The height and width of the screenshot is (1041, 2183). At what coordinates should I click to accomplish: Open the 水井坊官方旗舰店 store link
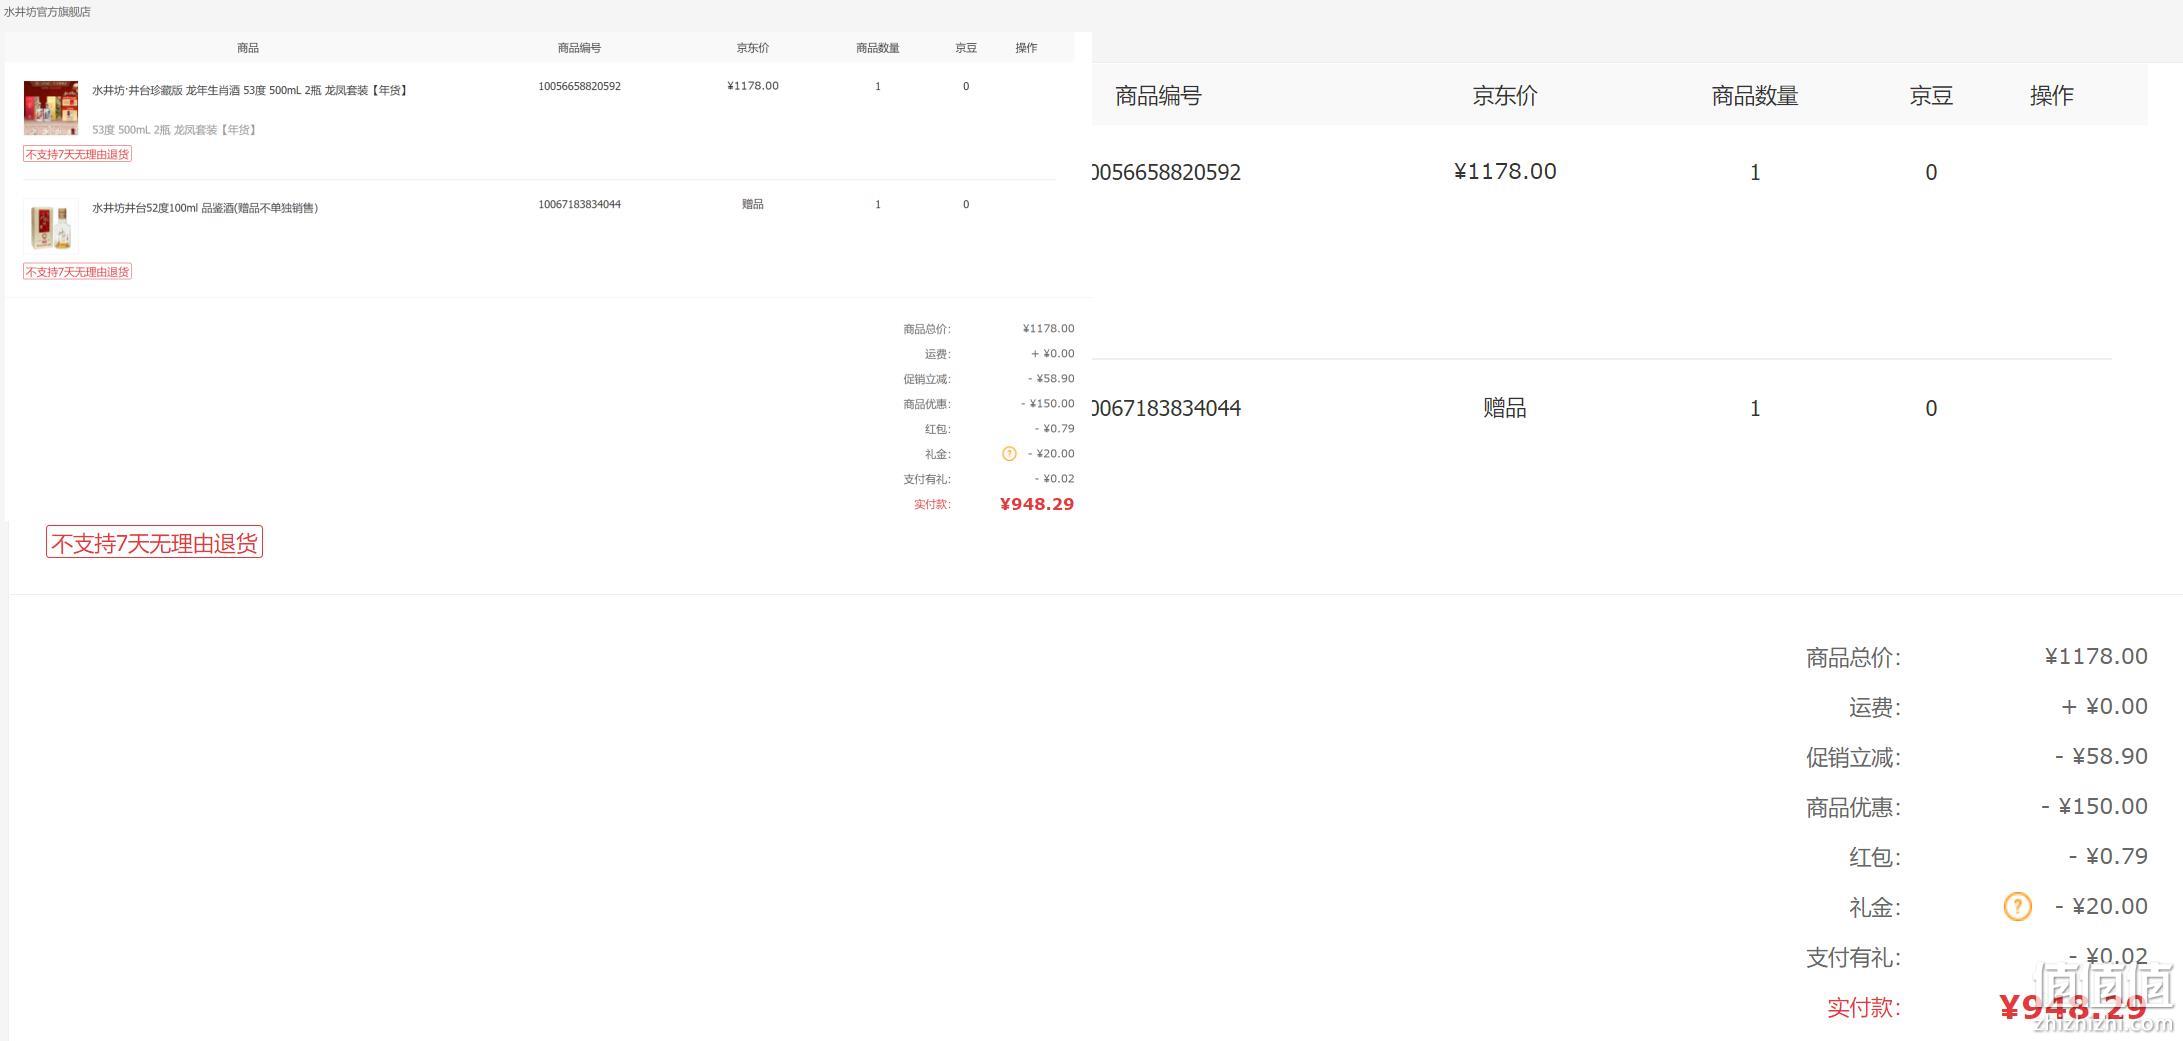click(x=47, y=12)
